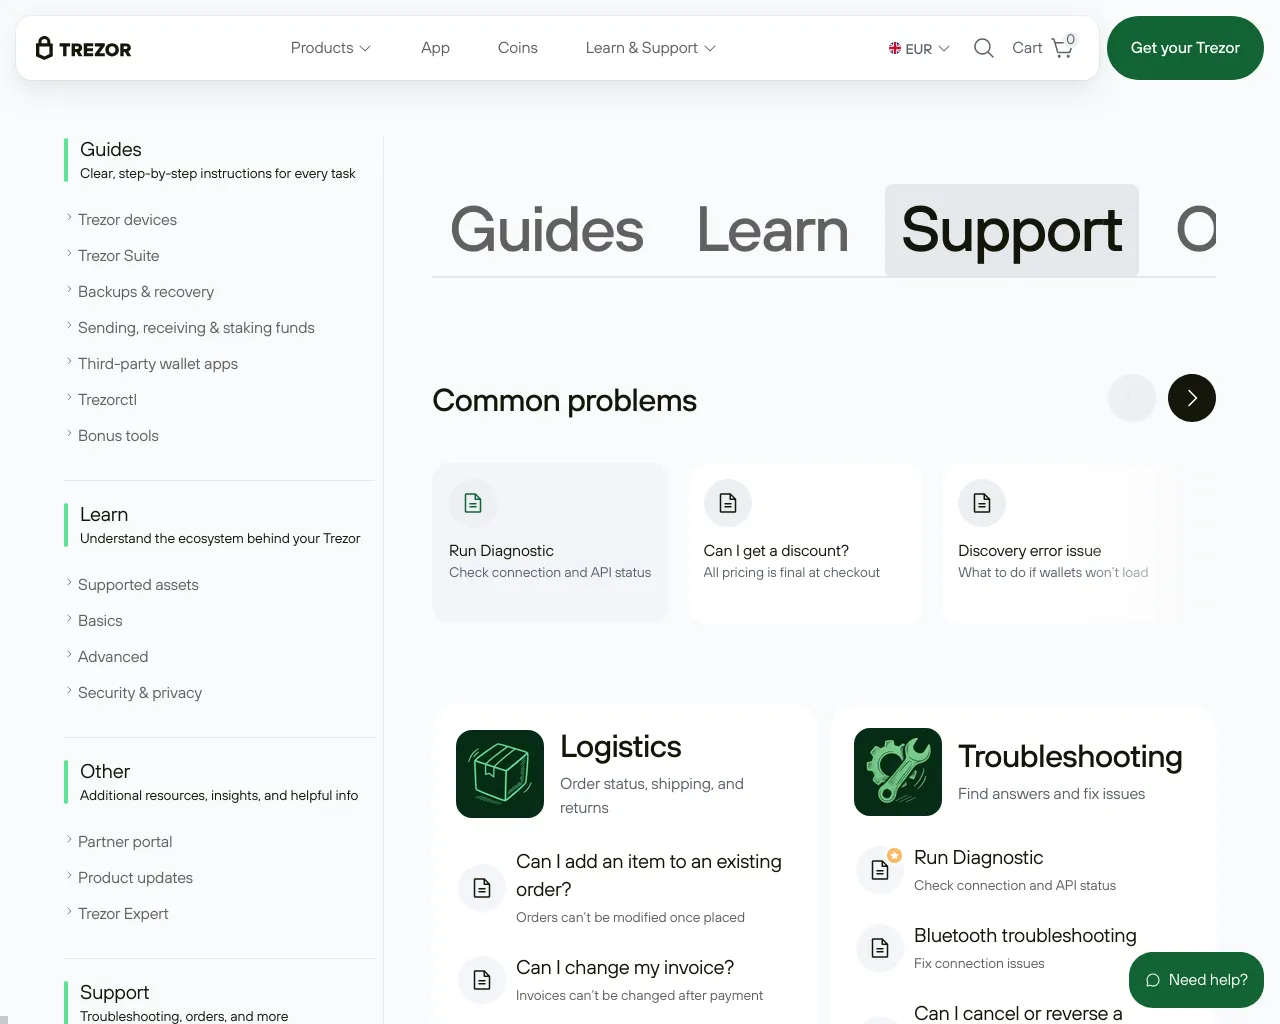Open the Logistics box icon
This screenshot has width=1280, height=1024.
point(500,774)
